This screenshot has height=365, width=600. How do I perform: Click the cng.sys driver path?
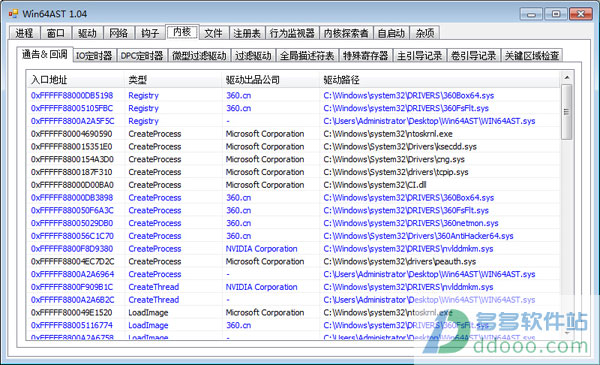coord(394,159)
